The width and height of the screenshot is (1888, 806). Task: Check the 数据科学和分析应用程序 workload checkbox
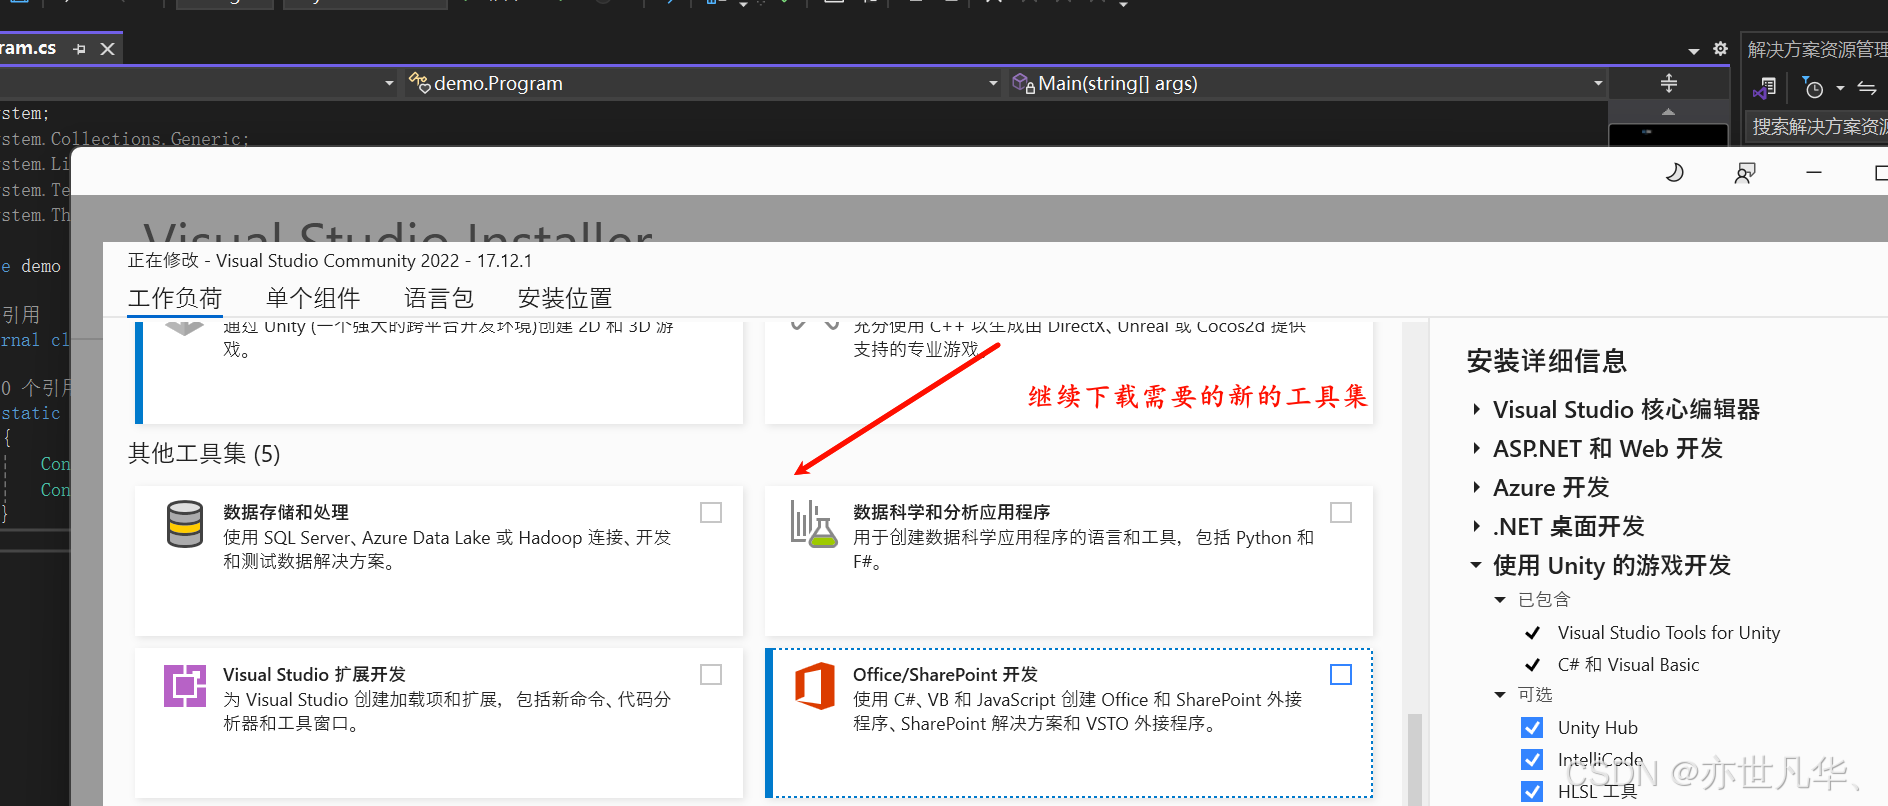pos(1341,512)
